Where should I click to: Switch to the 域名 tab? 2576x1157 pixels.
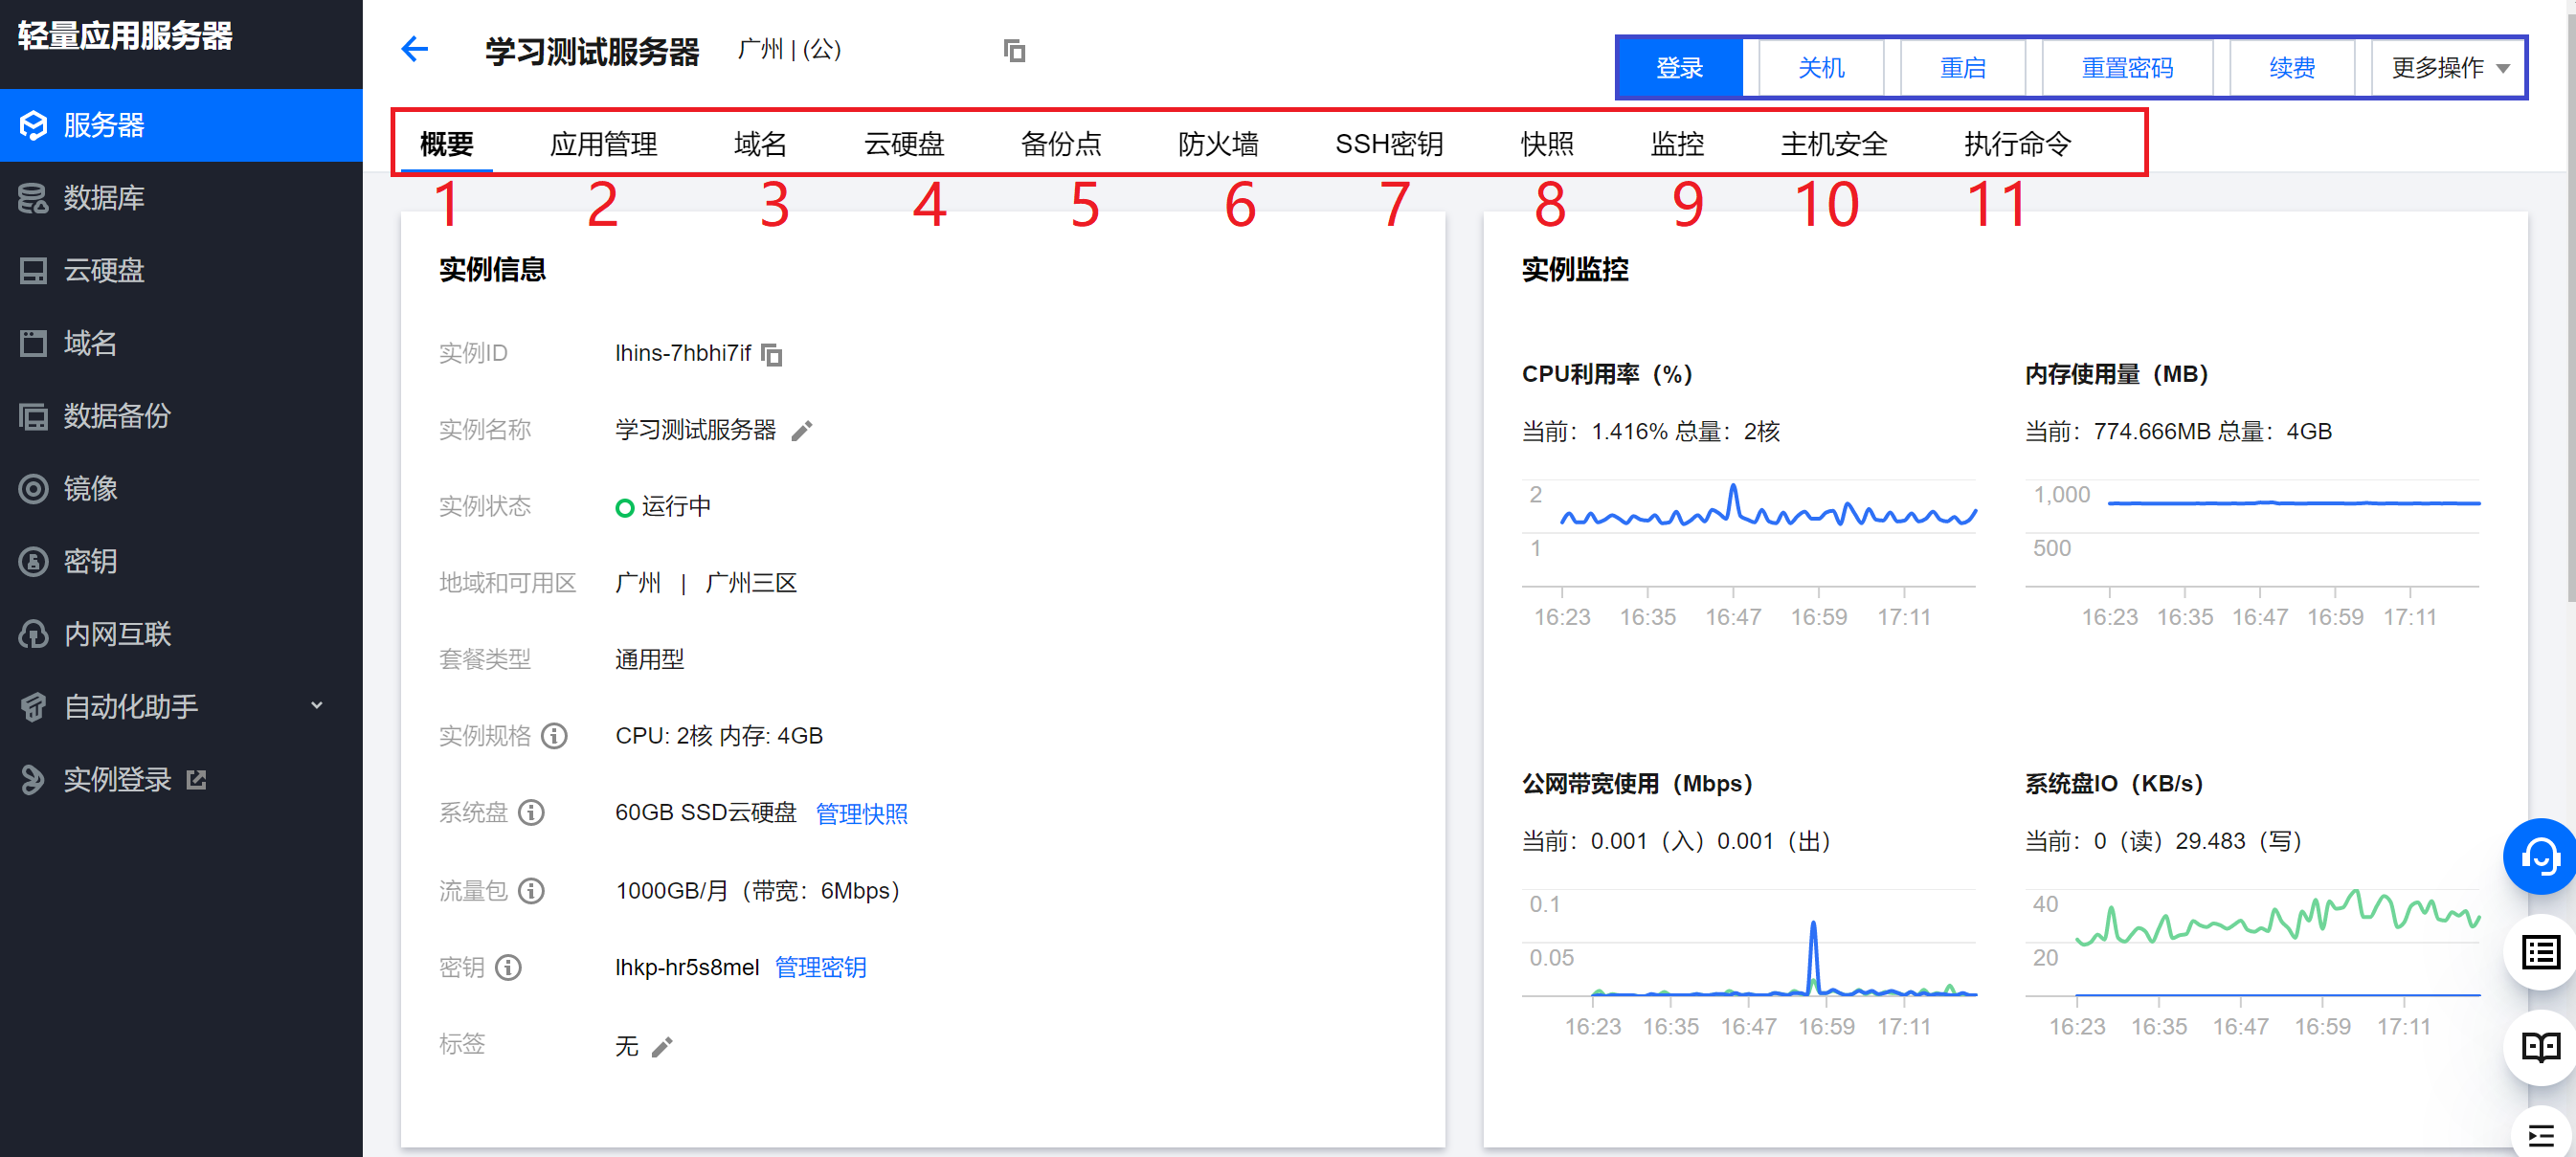coord(760,144)
